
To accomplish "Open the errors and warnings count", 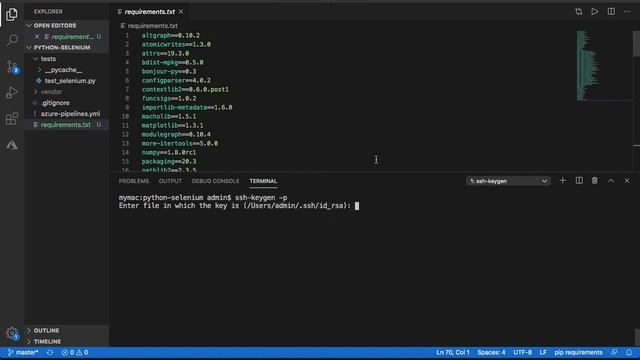I will pyautogui.click(x=75, y=352).
